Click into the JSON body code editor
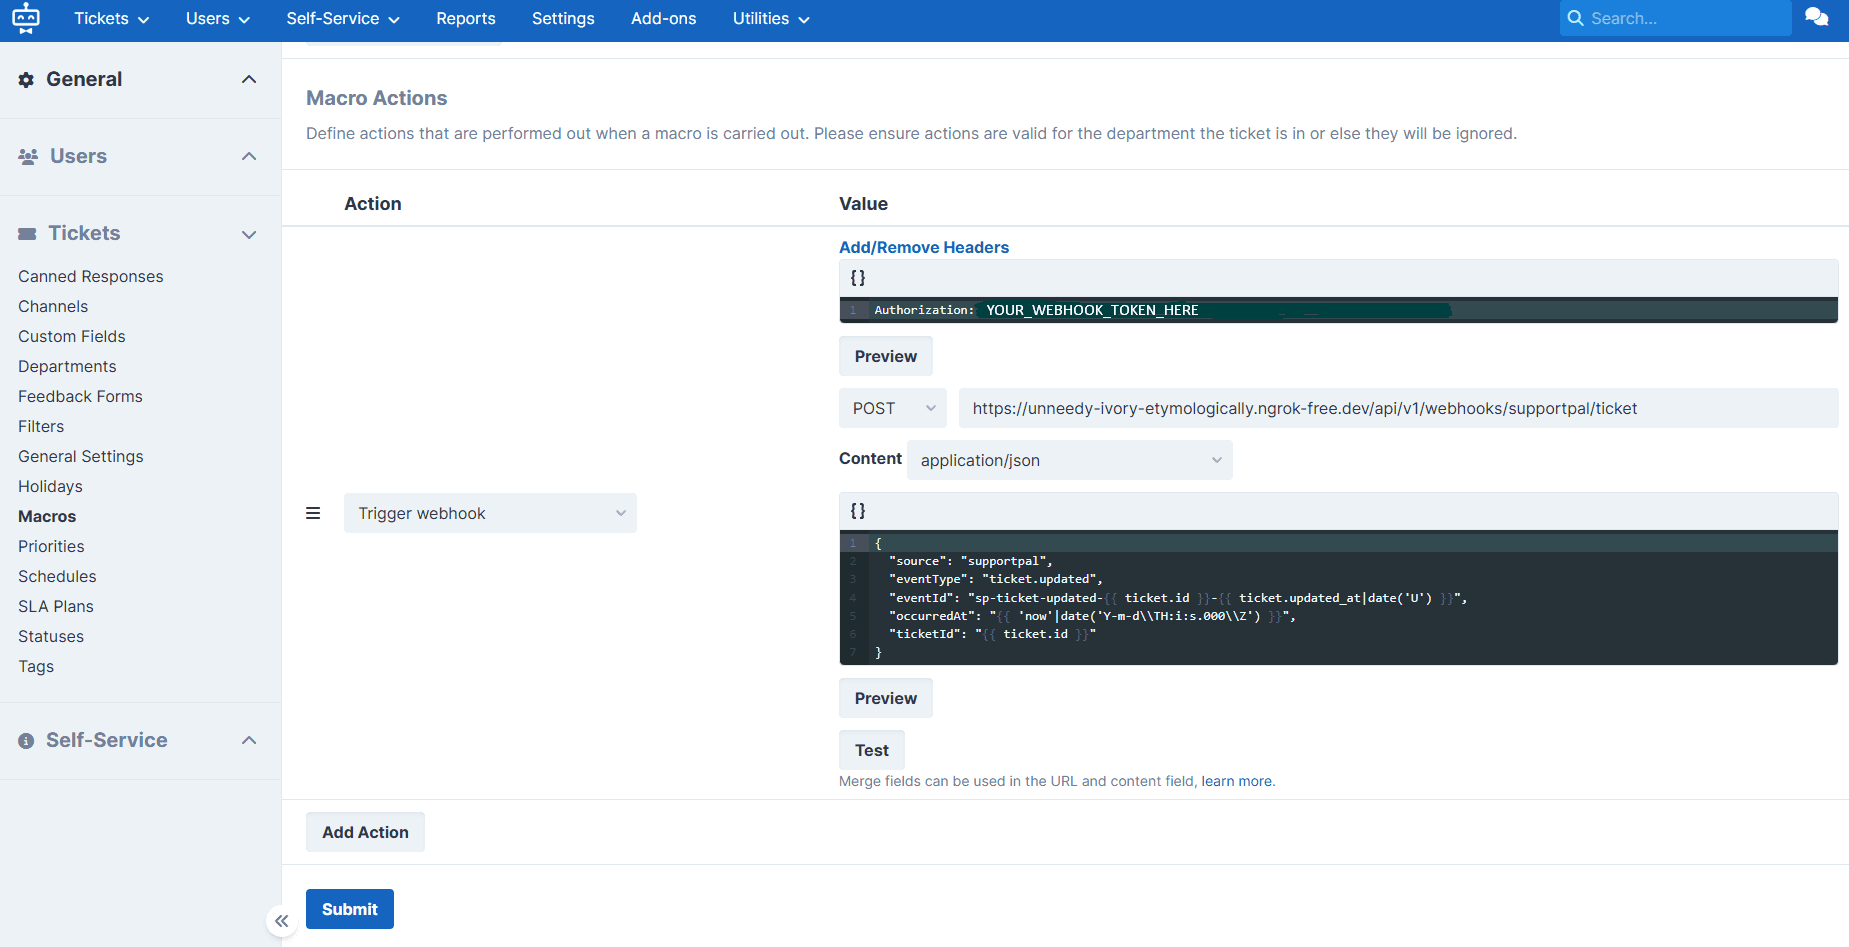Screen dimensions: 1849x947 tap(1338, 598)
